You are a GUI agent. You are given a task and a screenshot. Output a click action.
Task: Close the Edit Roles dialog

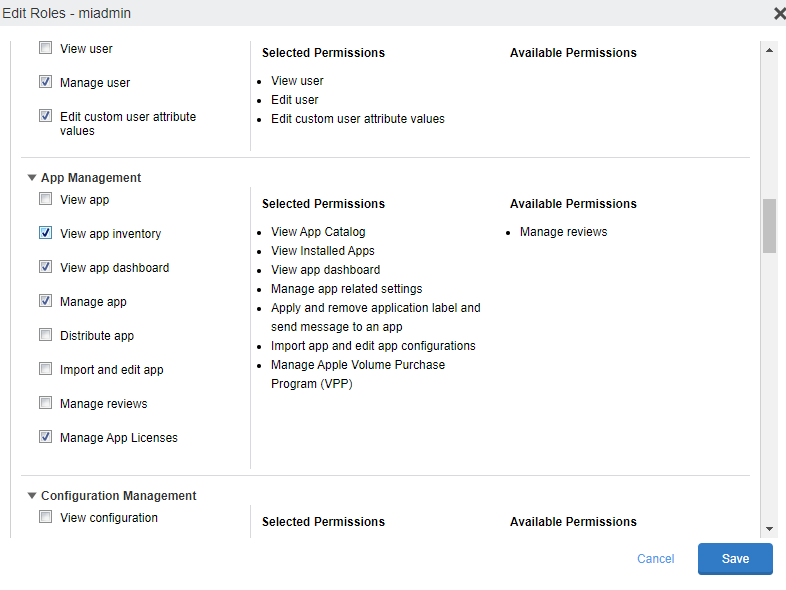click(779, 13)
